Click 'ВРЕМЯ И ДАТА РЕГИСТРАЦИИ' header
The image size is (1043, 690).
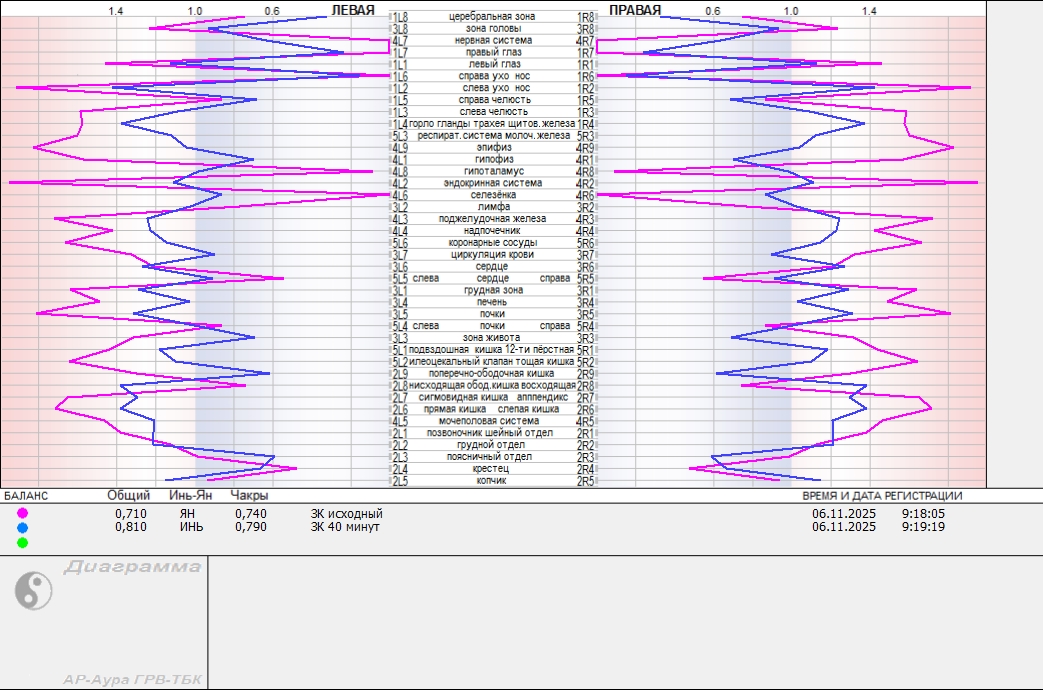pos(882,496)
